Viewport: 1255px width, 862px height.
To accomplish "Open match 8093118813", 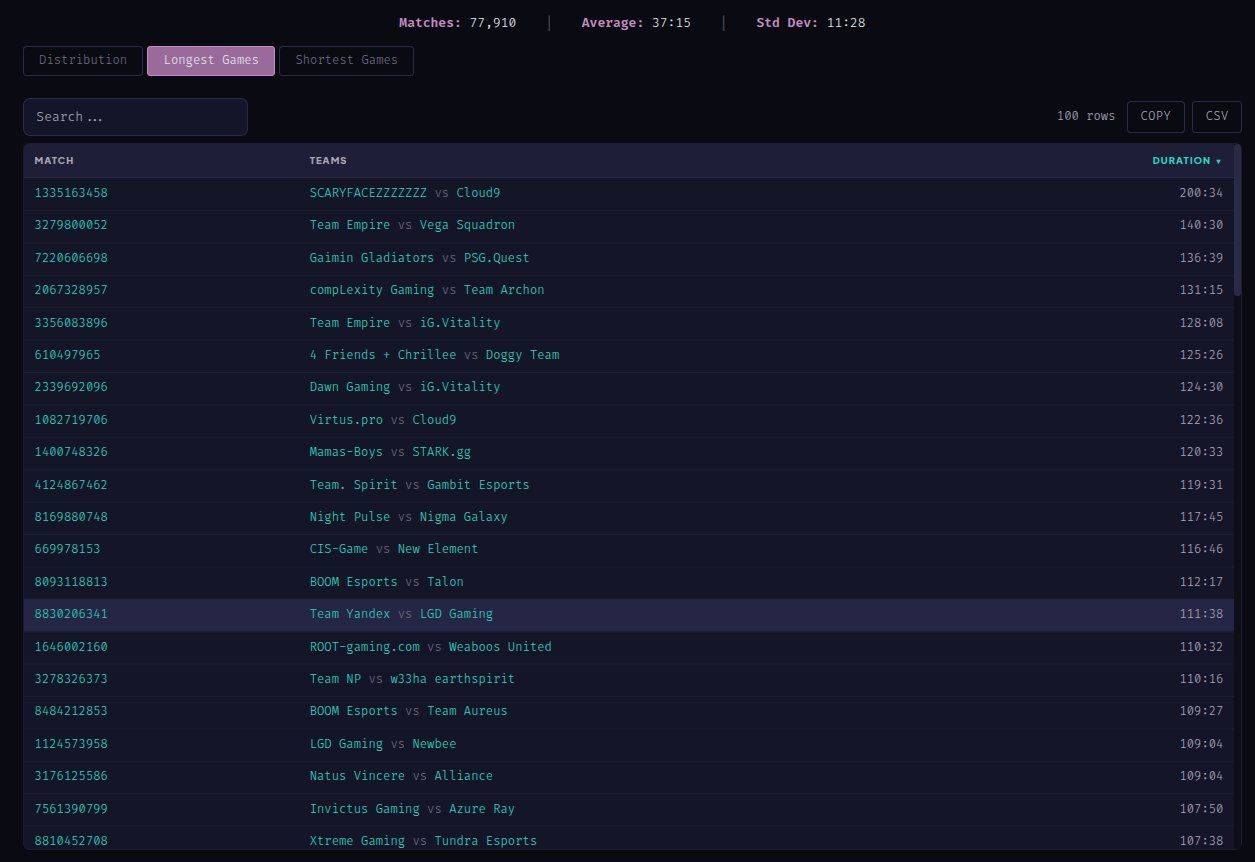I will tap(71, 582).
